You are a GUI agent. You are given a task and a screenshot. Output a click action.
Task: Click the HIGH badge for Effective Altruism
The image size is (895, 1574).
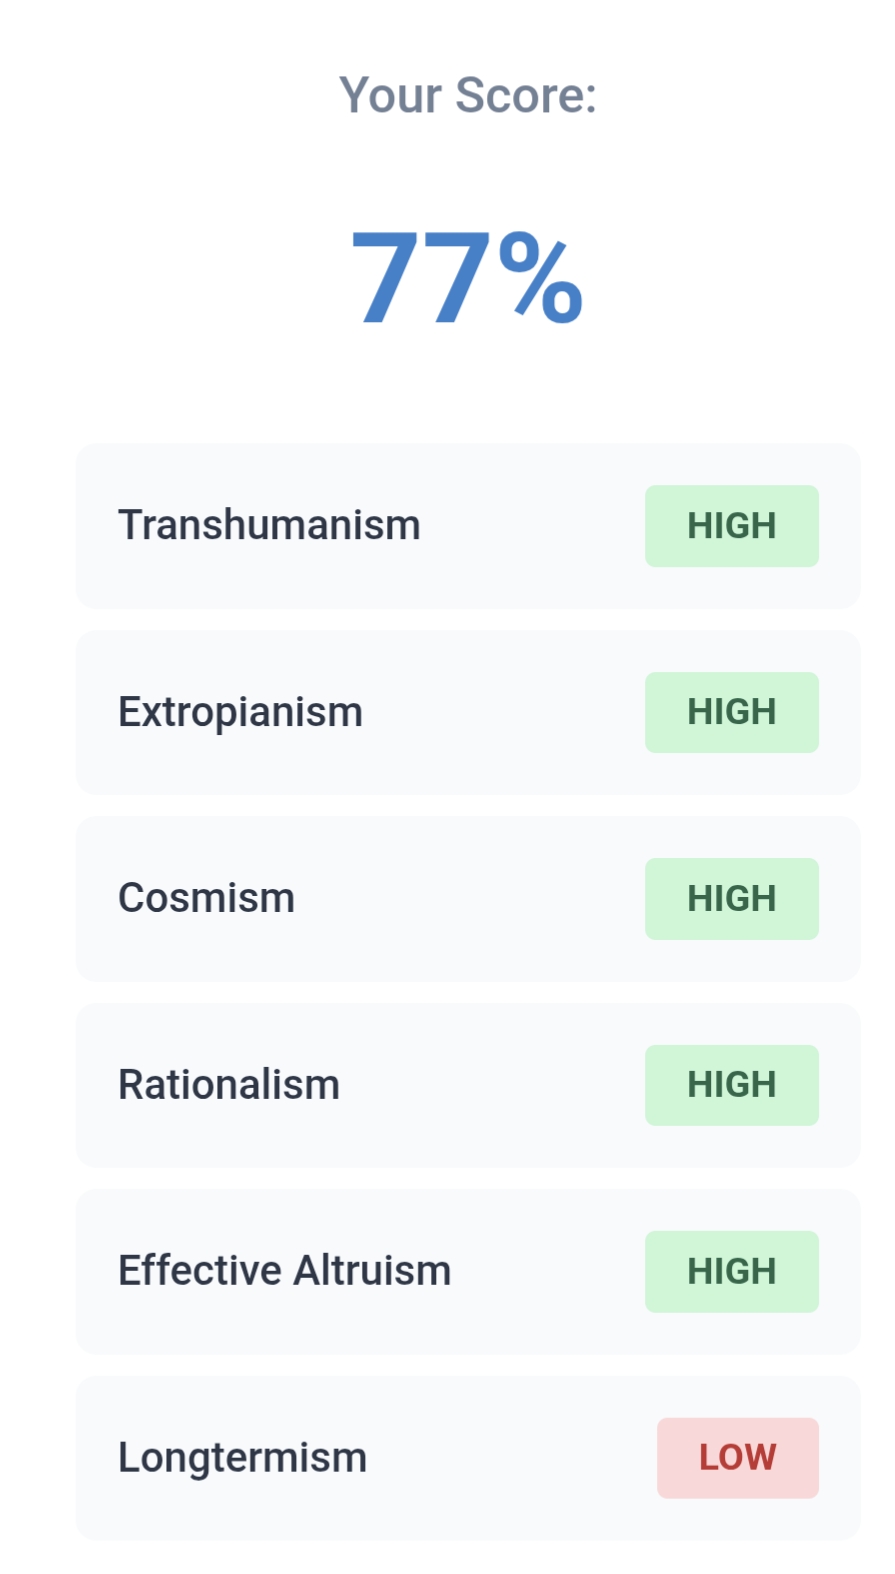tap(731, 1272)
